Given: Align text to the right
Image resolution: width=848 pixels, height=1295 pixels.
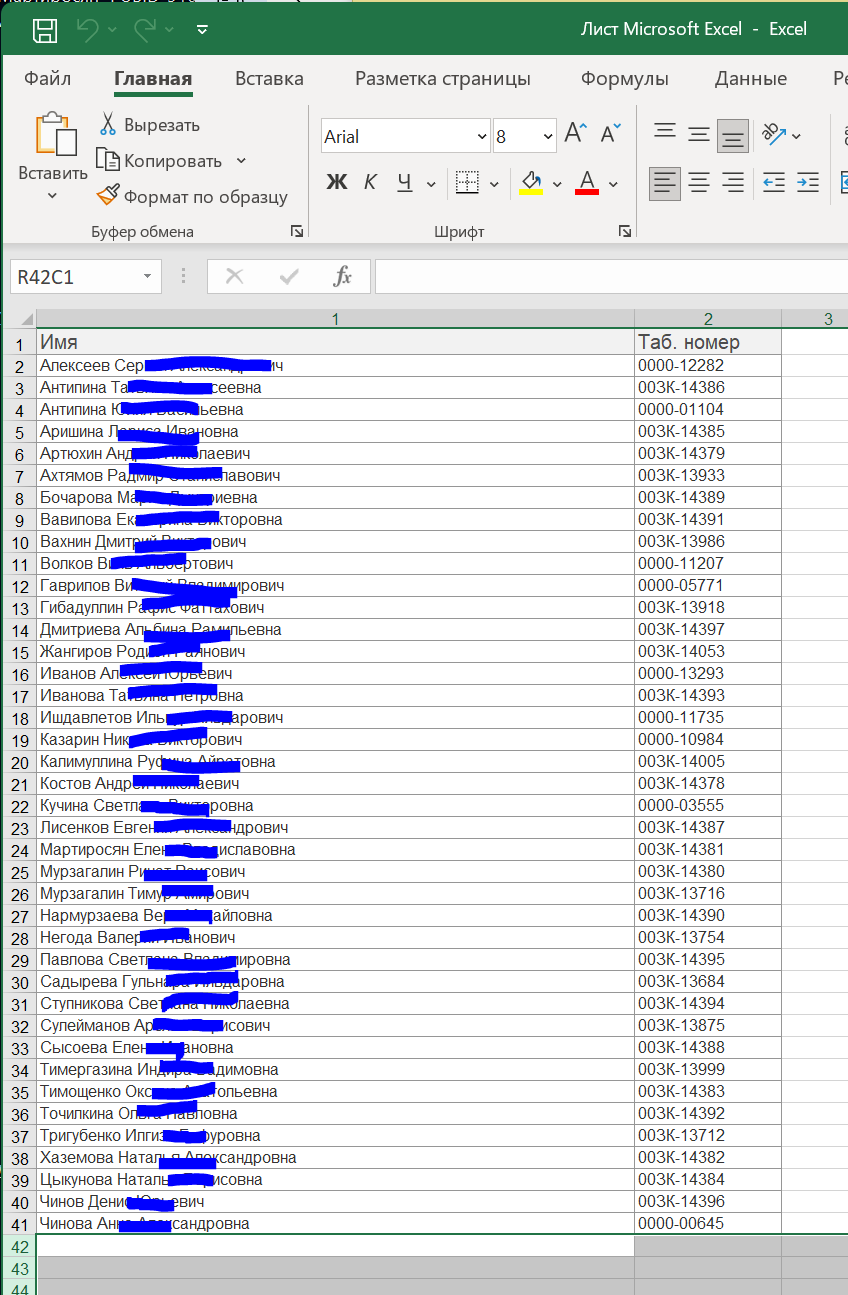Looking at the screenshot, I should 734,182.
